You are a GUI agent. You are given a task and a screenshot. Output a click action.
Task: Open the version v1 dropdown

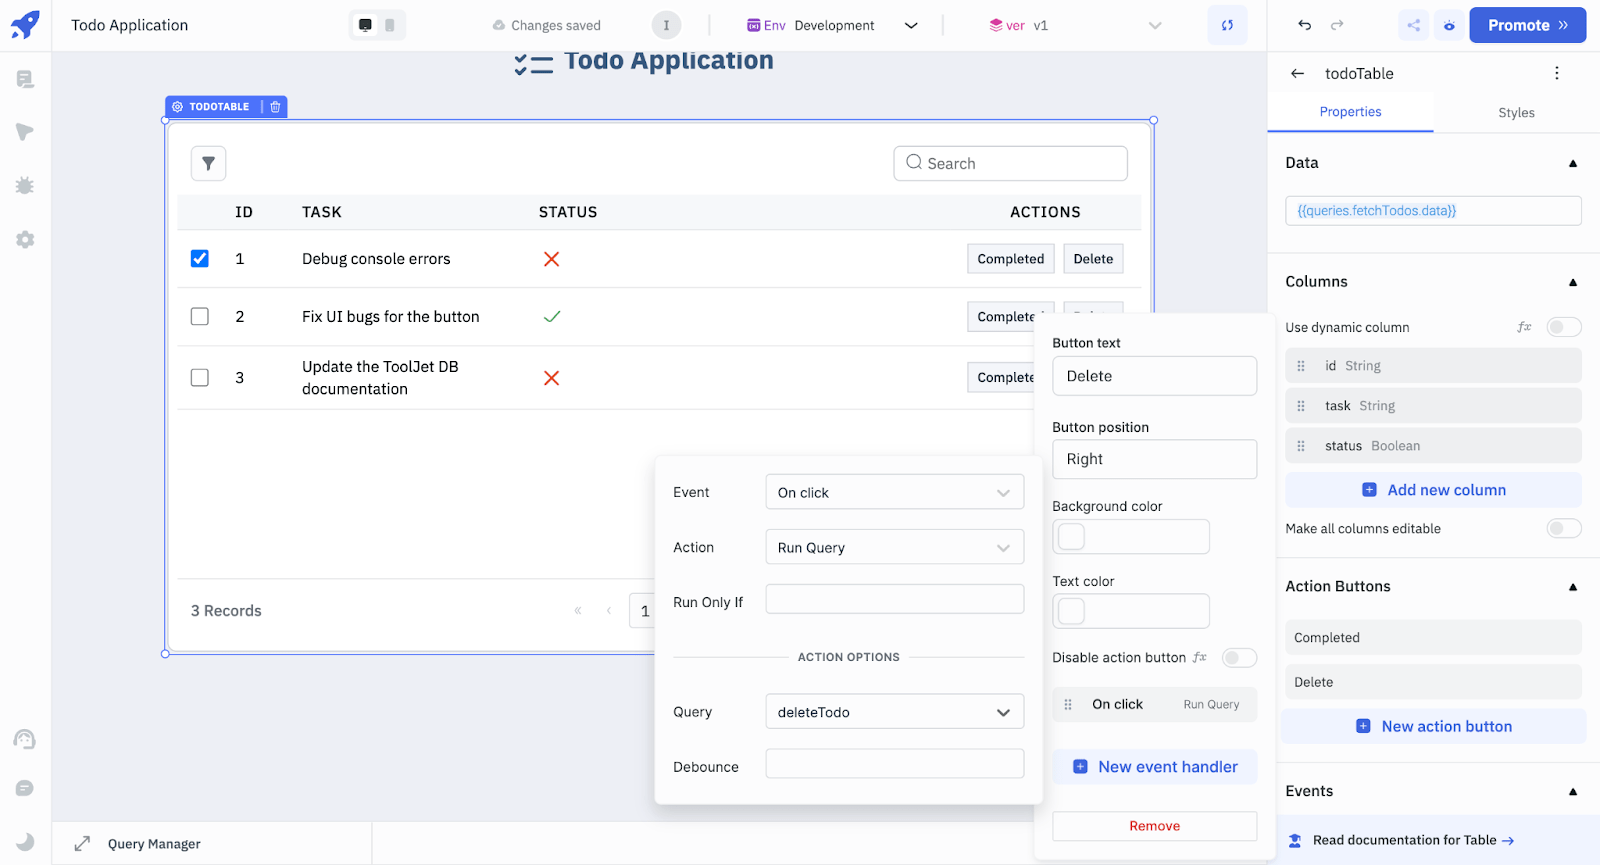click(x=1075, y=25)
